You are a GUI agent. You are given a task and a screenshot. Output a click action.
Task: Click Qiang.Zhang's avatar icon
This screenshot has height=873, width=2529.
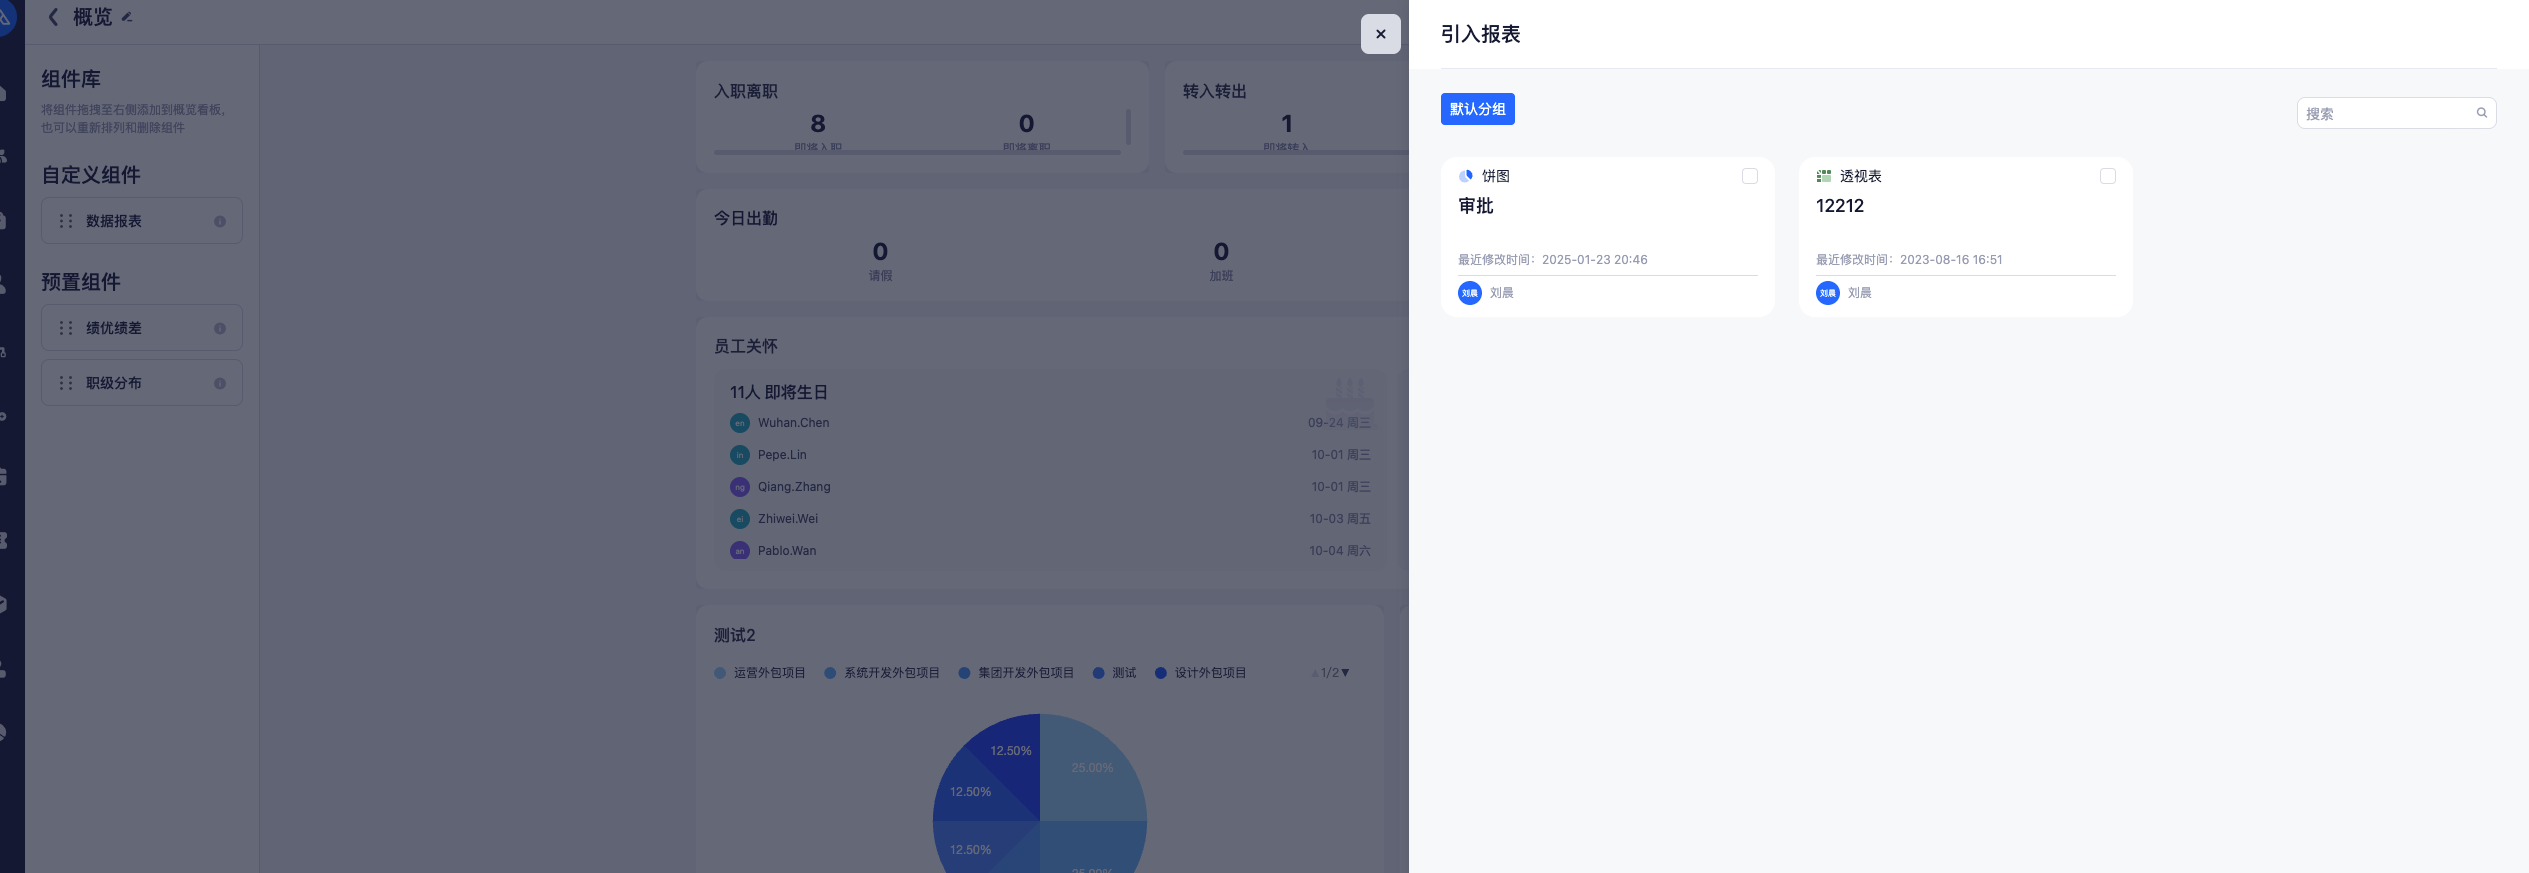click(740, 487)
